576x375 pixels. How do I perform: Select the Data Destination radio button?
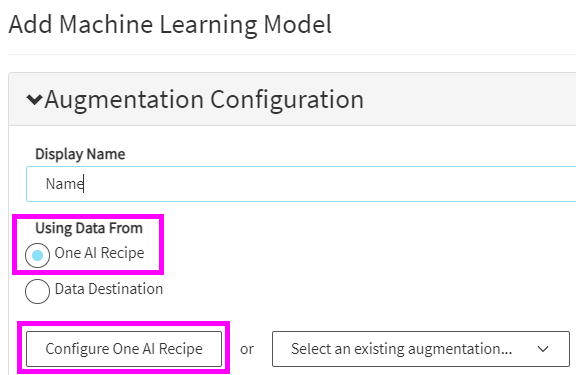tap(37, 291)
